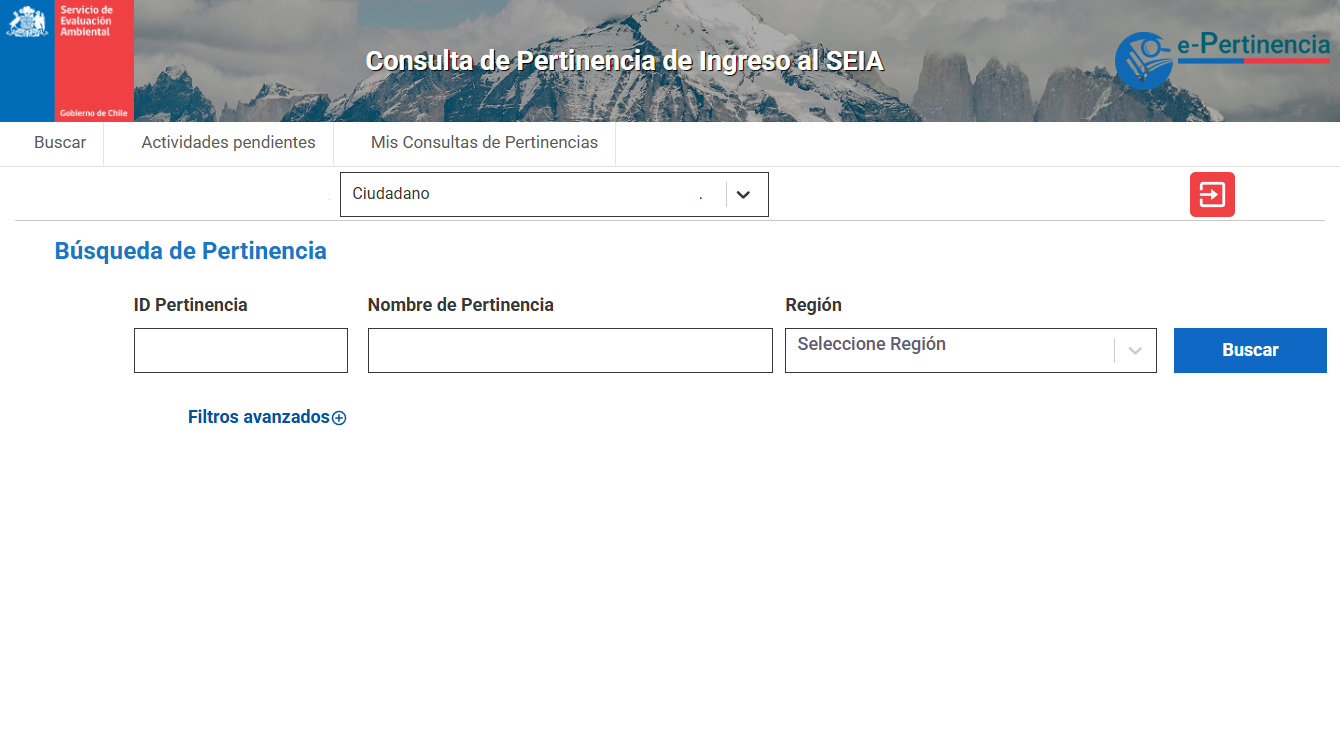Focus the Nombre de Pertinencia field
This screenshot has height=740, width=1340.
click(x=570, y=351)
